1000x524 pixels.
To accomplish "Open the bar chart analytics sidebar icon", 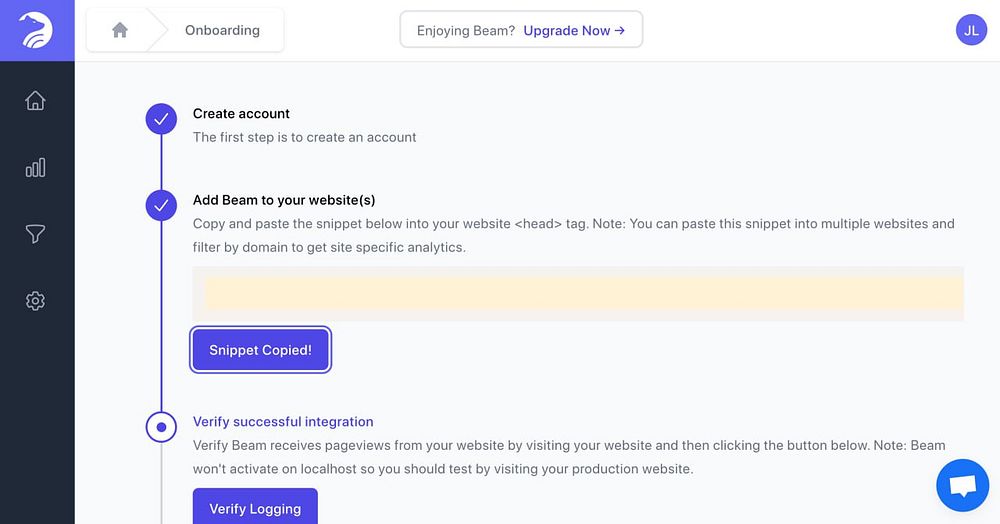I will tap(36, 168).
